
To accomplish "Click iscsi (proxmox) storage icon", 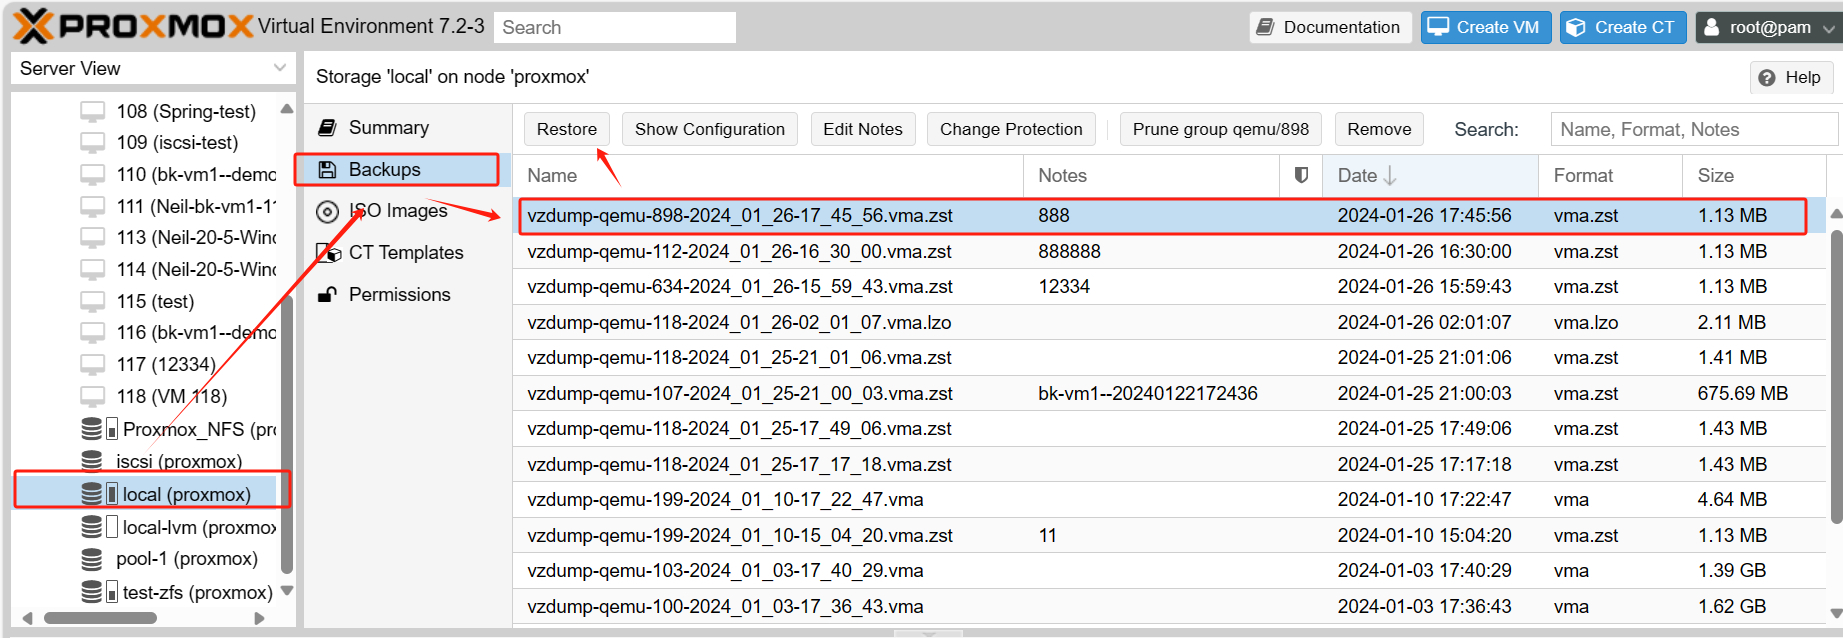I will pos(92,461).
